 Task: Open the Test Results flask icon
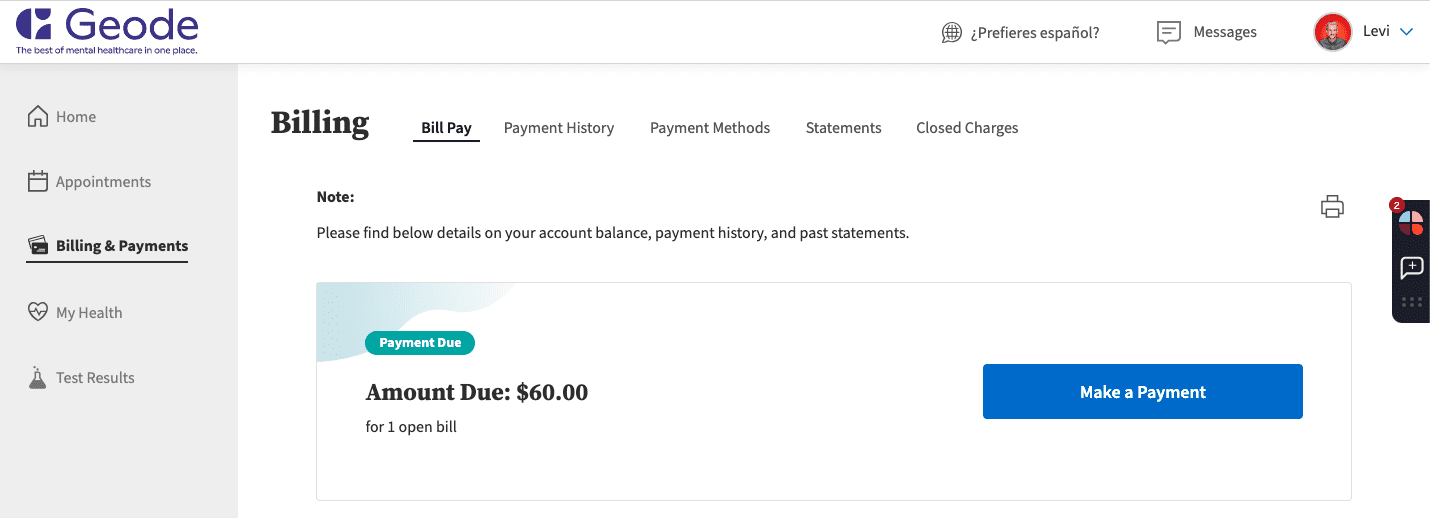(x=38, y=377)
